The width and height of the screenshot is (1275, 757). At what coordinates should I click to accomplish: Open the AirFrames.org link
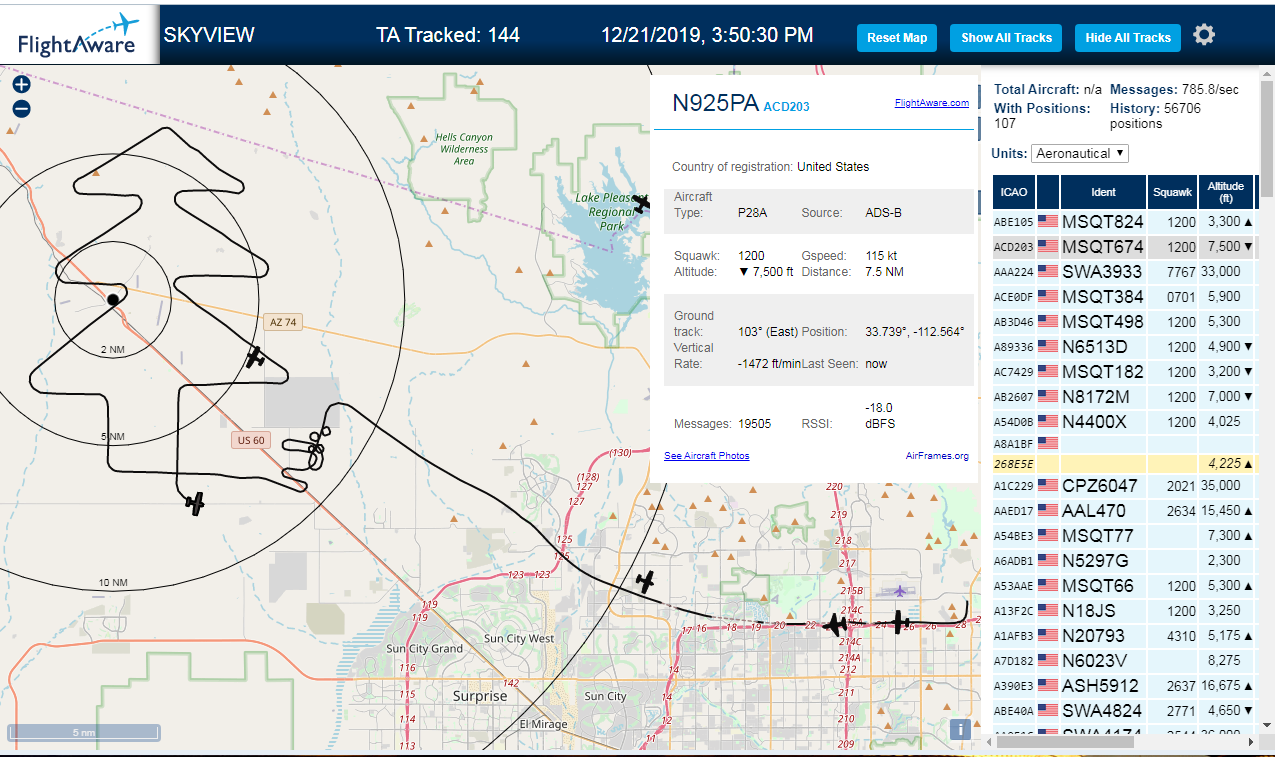[937, 456]
